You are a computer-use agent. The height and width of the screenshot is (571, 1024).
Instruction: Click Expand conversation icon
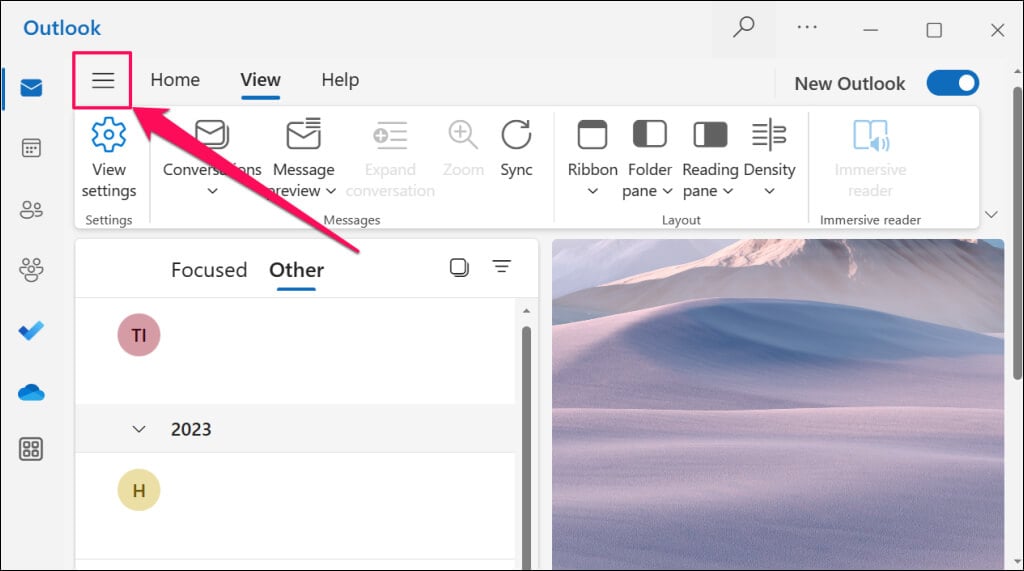coord(390,135)
